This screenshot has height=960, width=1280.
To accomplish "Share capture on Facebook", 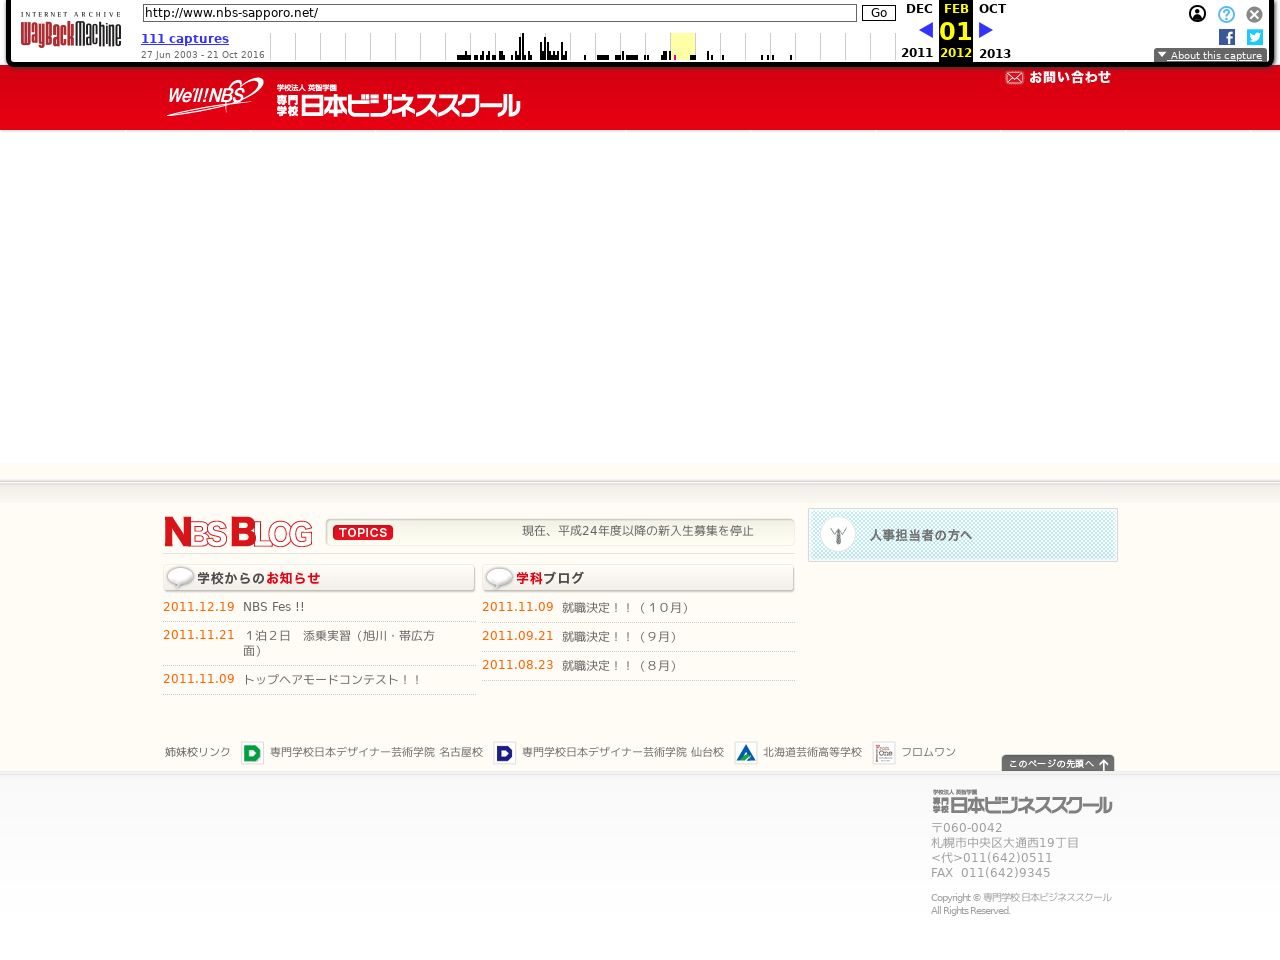I will point(1227,37).
